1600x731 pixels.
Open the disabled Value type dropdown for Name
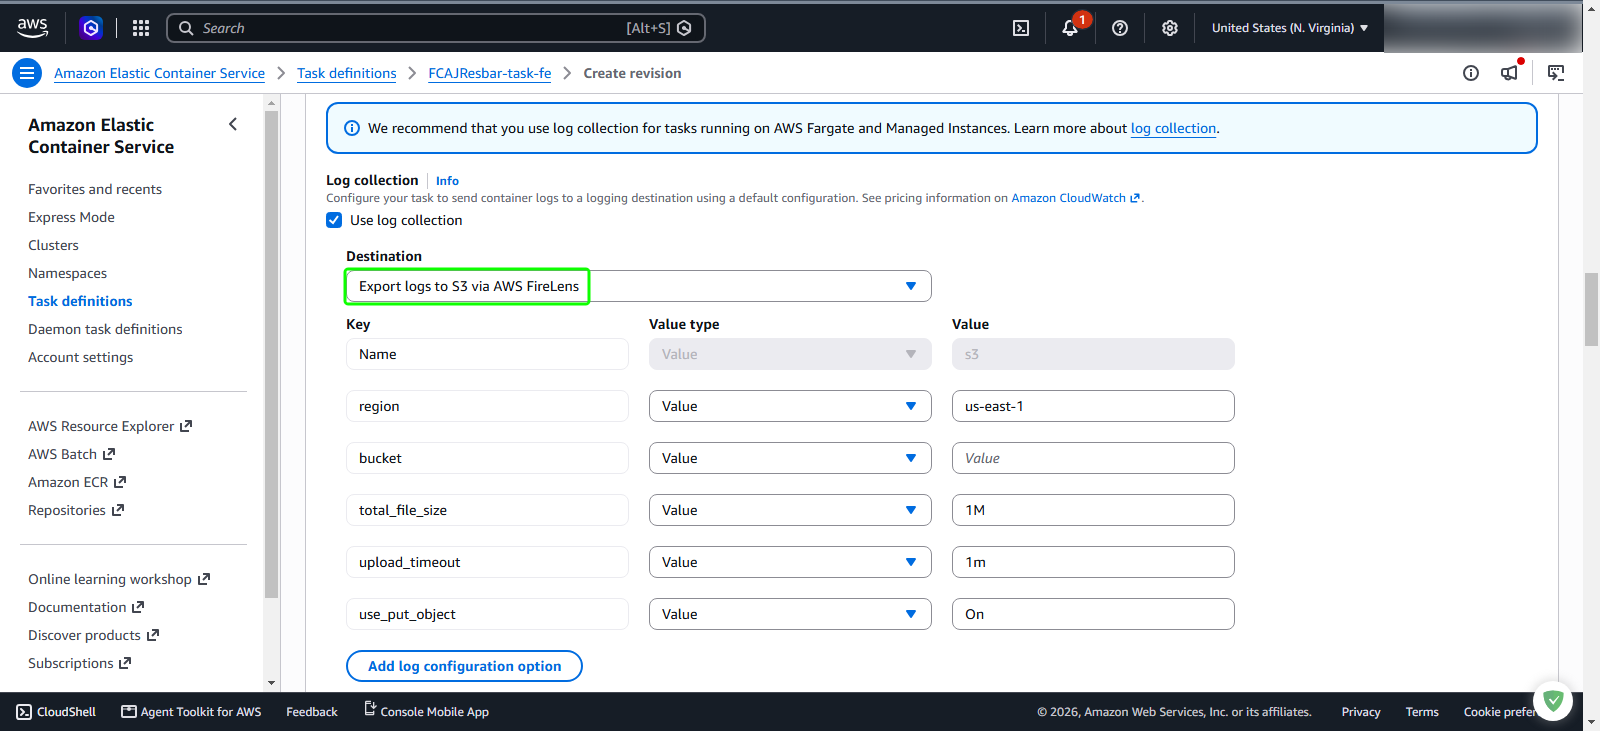(x=790, y=354)
